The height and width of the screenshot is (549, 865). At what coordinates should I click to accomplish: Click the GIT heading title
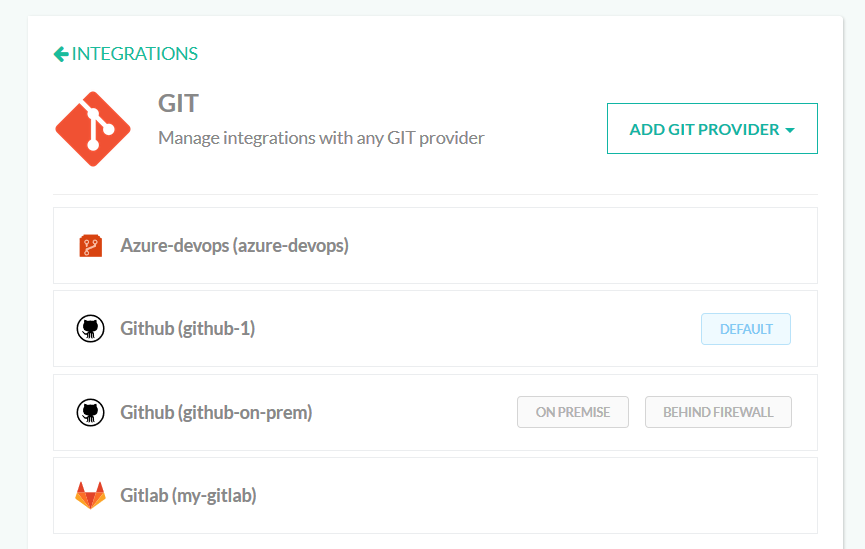click(178, 104)
